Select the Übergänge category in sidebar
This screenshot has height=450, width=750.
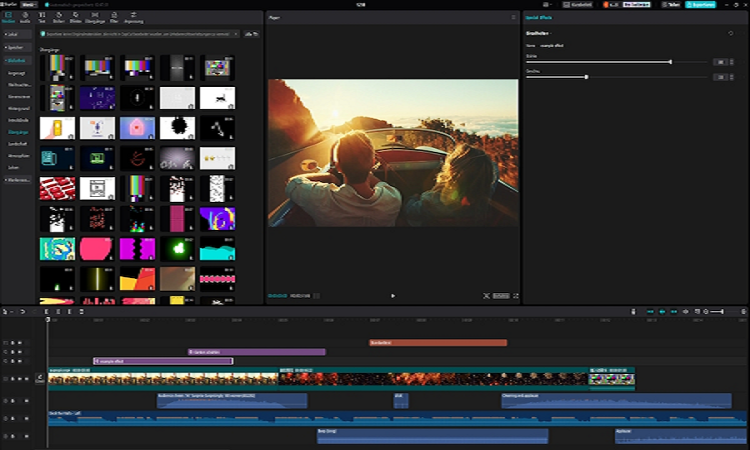[18, 131]
